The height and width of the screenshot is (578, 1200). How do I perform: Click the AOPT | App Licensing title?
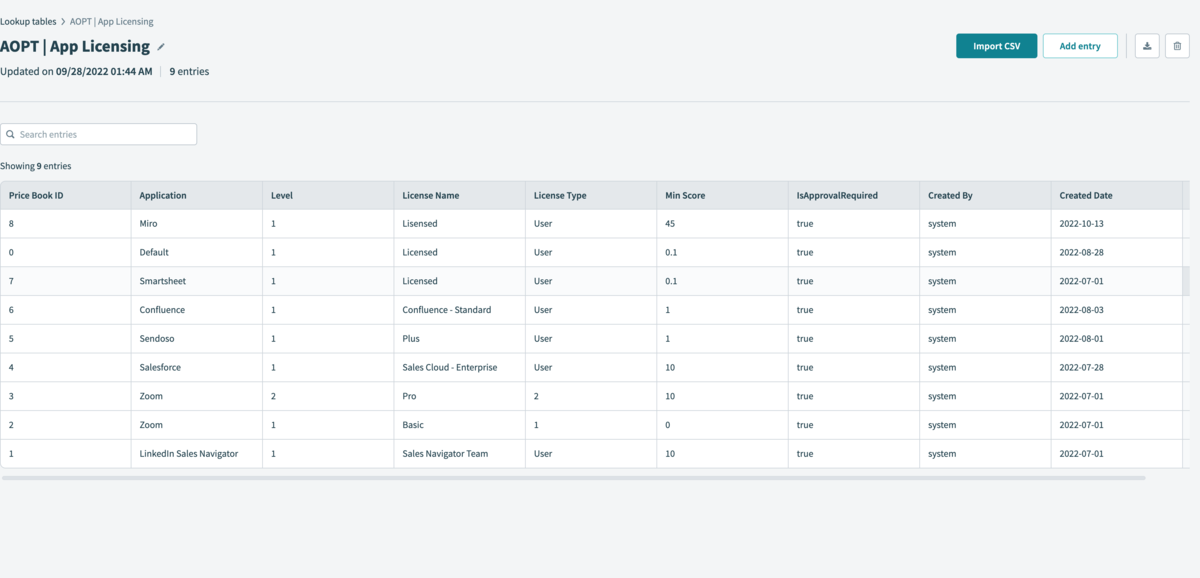click(x=75, y=46)
